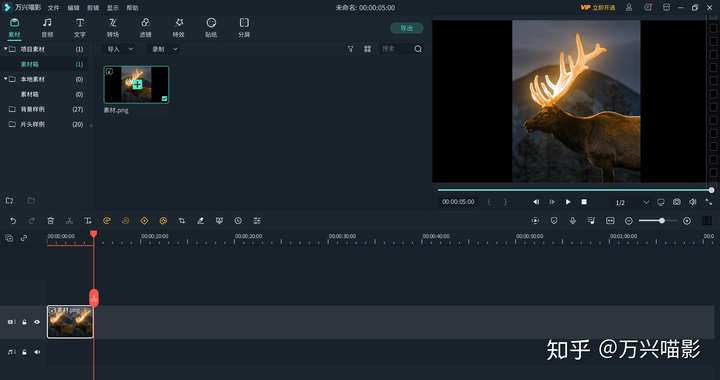Switch to the 转场 transitions tab
The image size is (720, 380).
112,28
